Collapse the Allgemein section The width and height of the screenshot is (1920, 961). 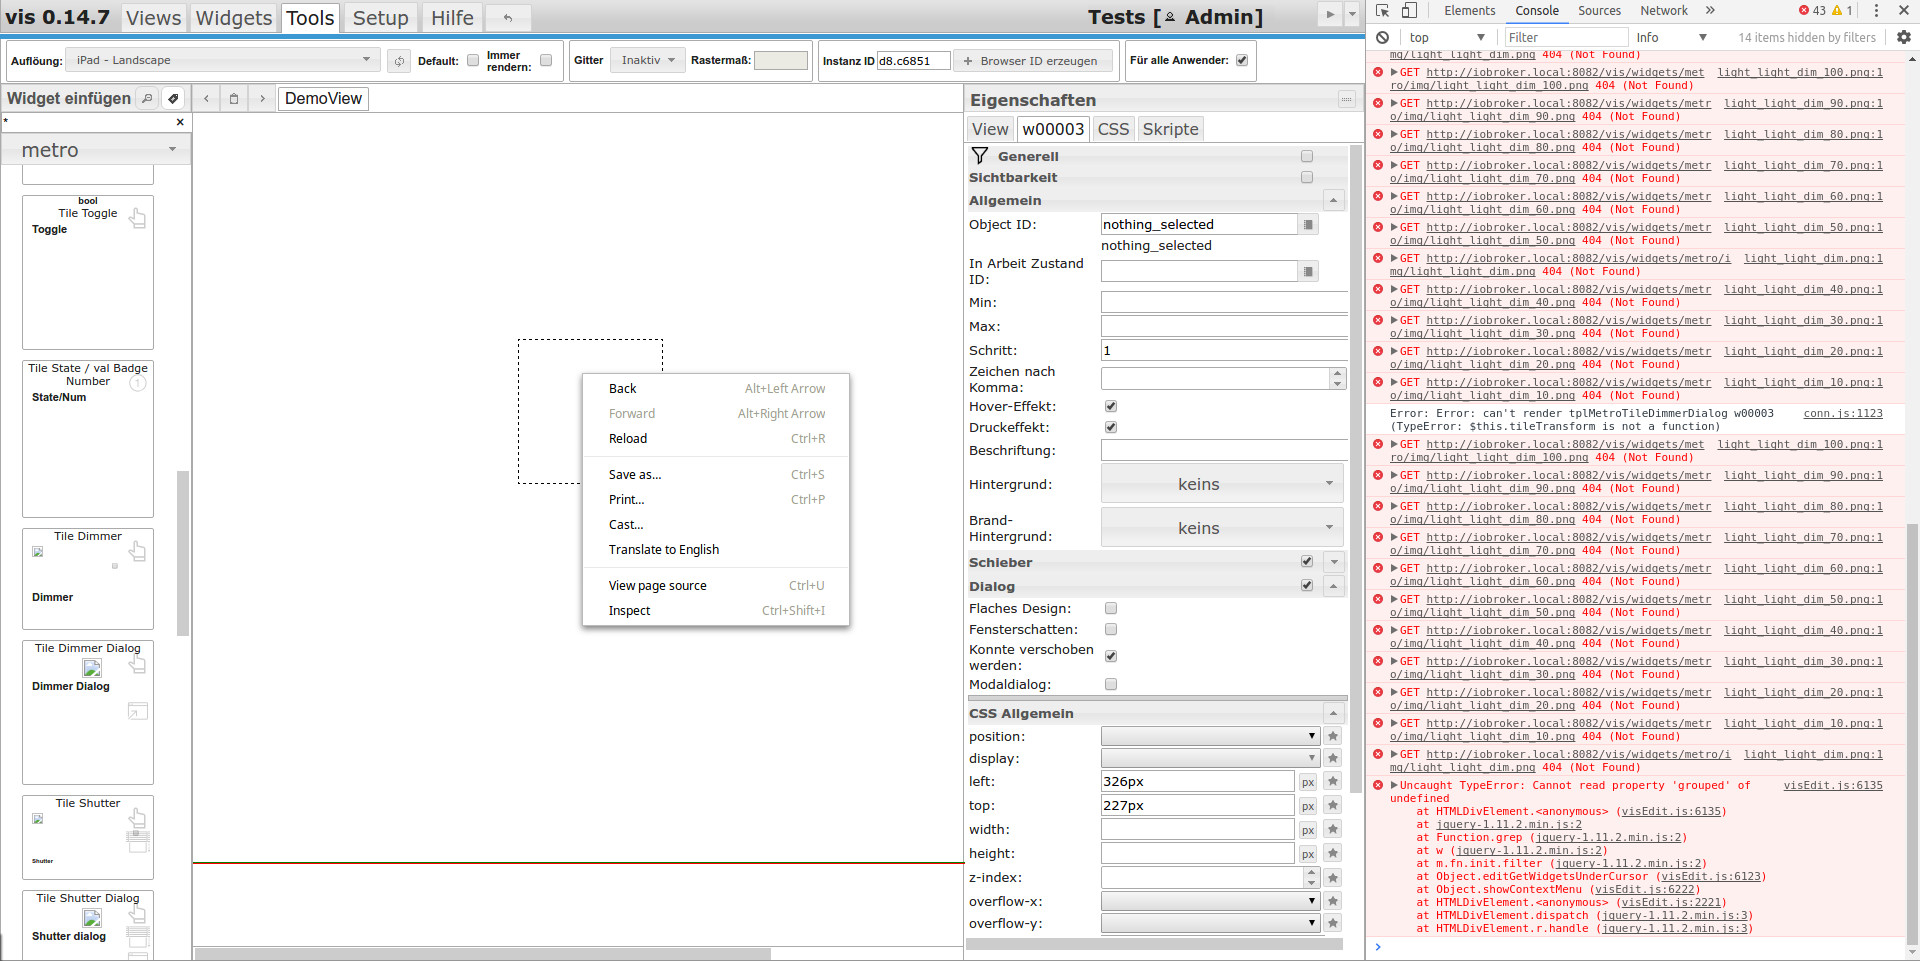(x=1333, y=201)
